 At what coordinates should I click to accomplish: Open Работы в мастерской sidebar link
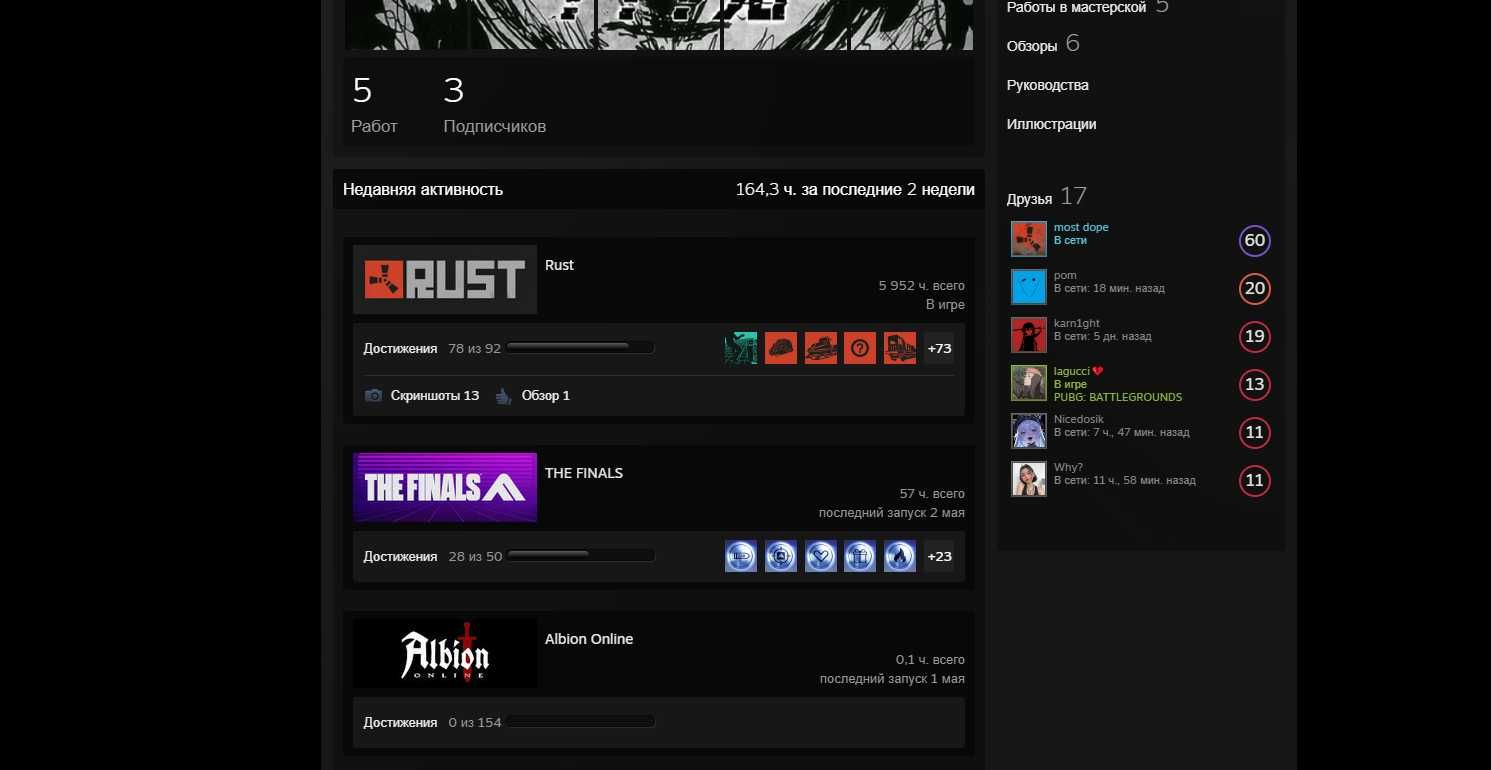pos(1076,7)
